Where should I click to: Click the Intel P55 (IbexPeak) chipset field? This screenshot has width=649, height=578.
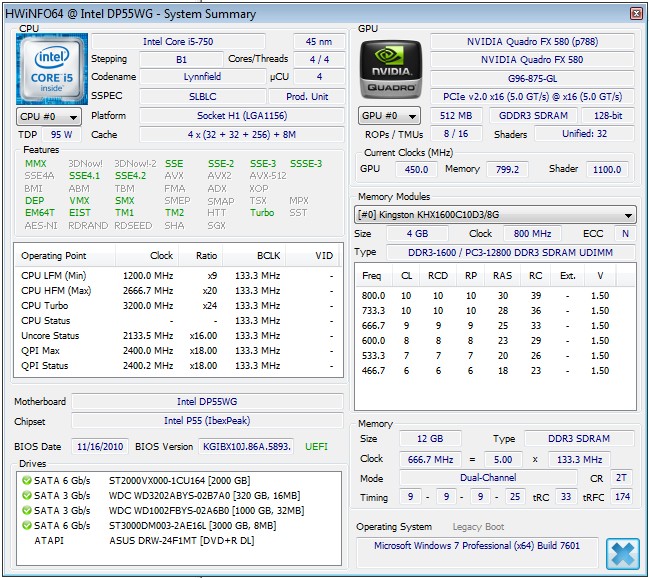tap(209, 421)
